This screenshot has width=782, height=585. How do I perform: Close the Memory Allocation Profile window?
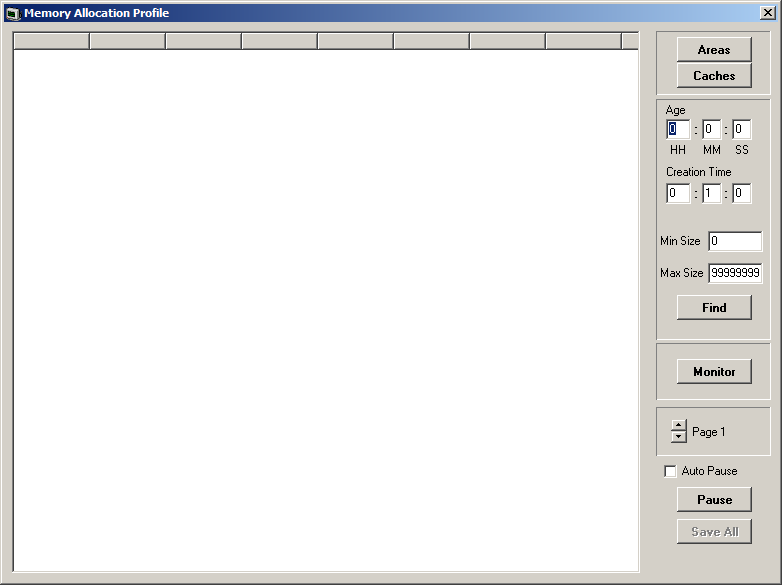pyautogui.click(x=768, y=13)
